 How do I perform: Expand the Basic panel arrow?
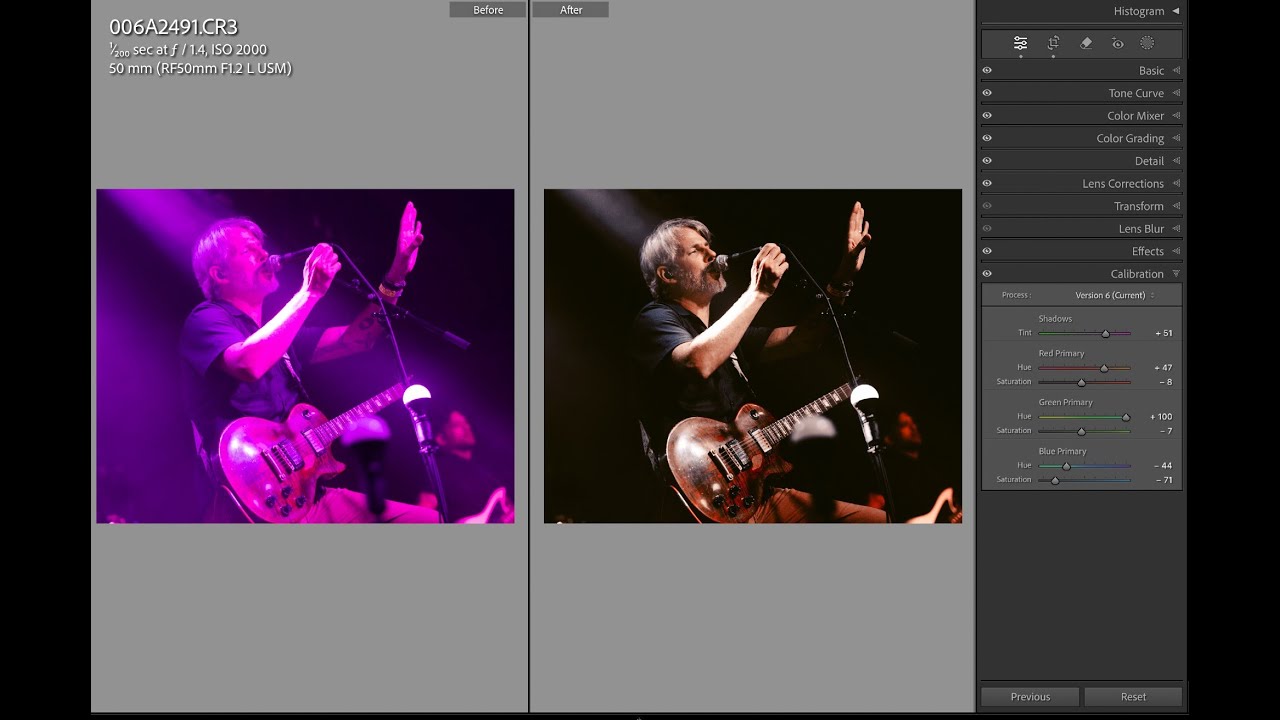click(1176, 71)
